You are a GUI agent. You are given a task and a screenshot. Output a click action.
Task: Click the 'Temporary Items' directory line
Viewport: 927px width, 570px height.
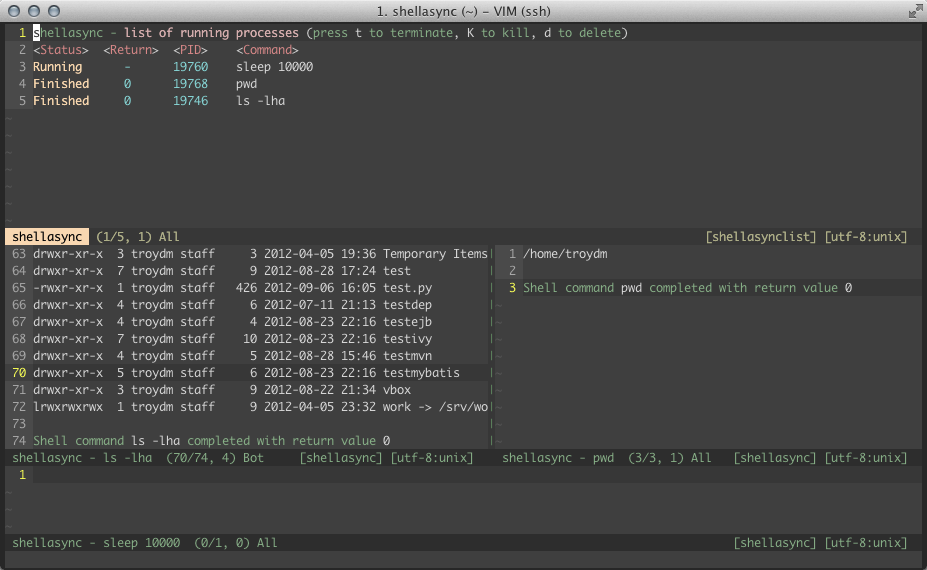point(260,254)
